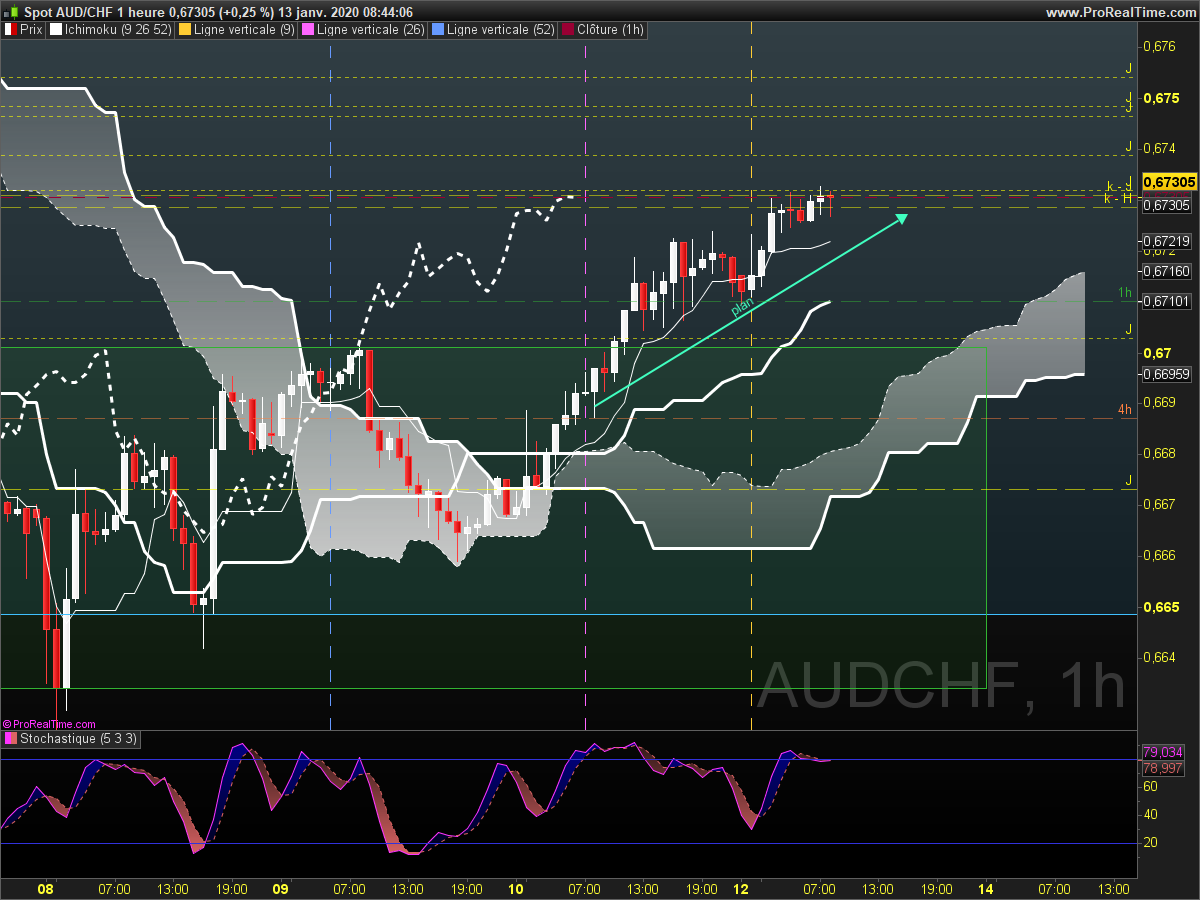Click the candlestick chart icon in title bar

9,12
